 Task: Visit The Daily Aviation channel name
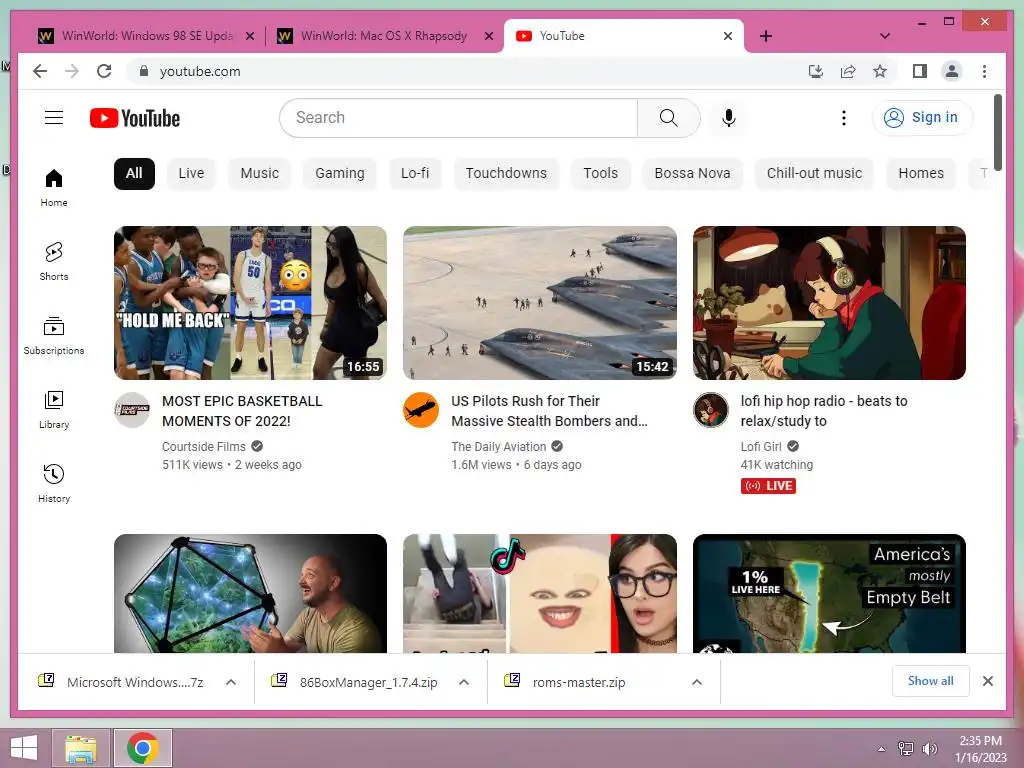coord(498,447)
